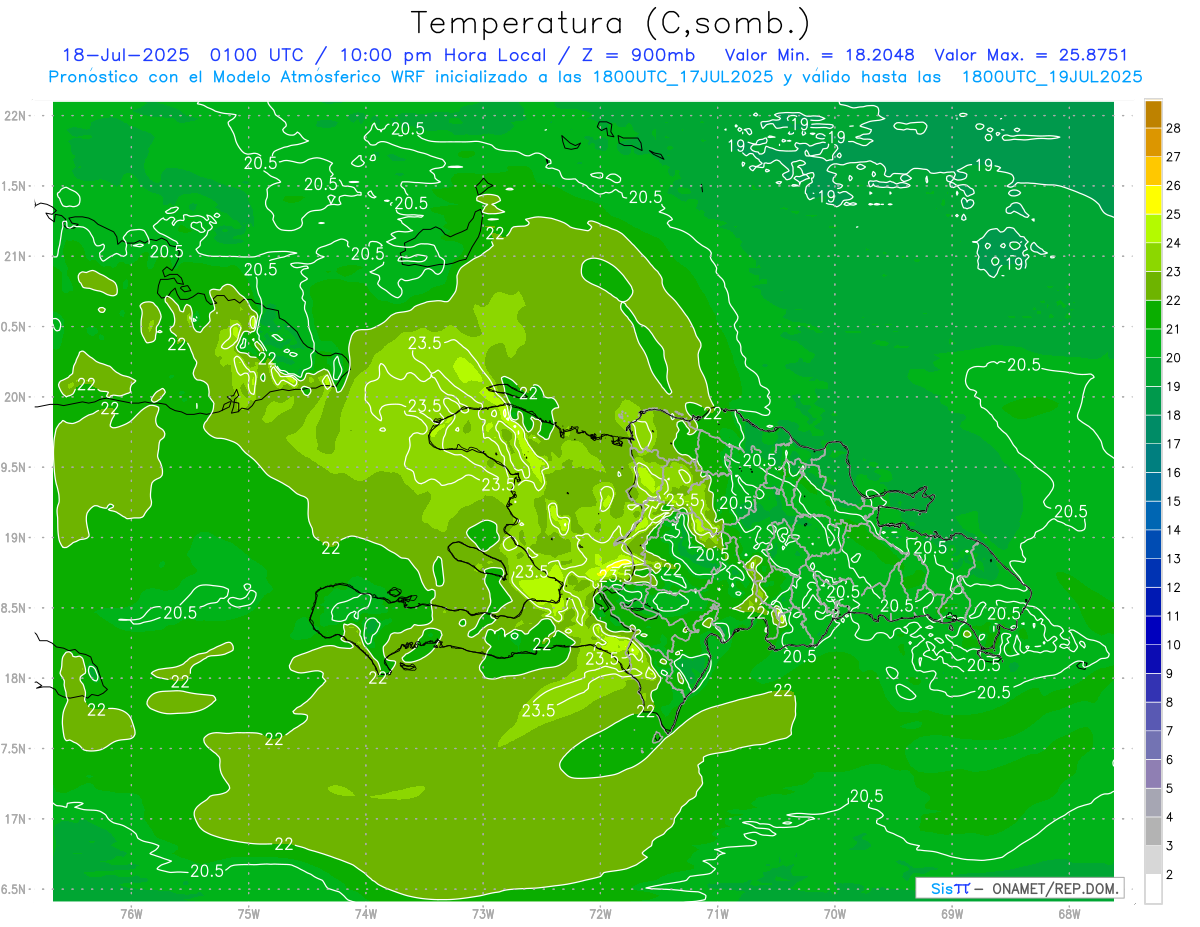Click the '17N' latitude axis label
Viewport: 1200px width, 927px height.
click(15, 819)
